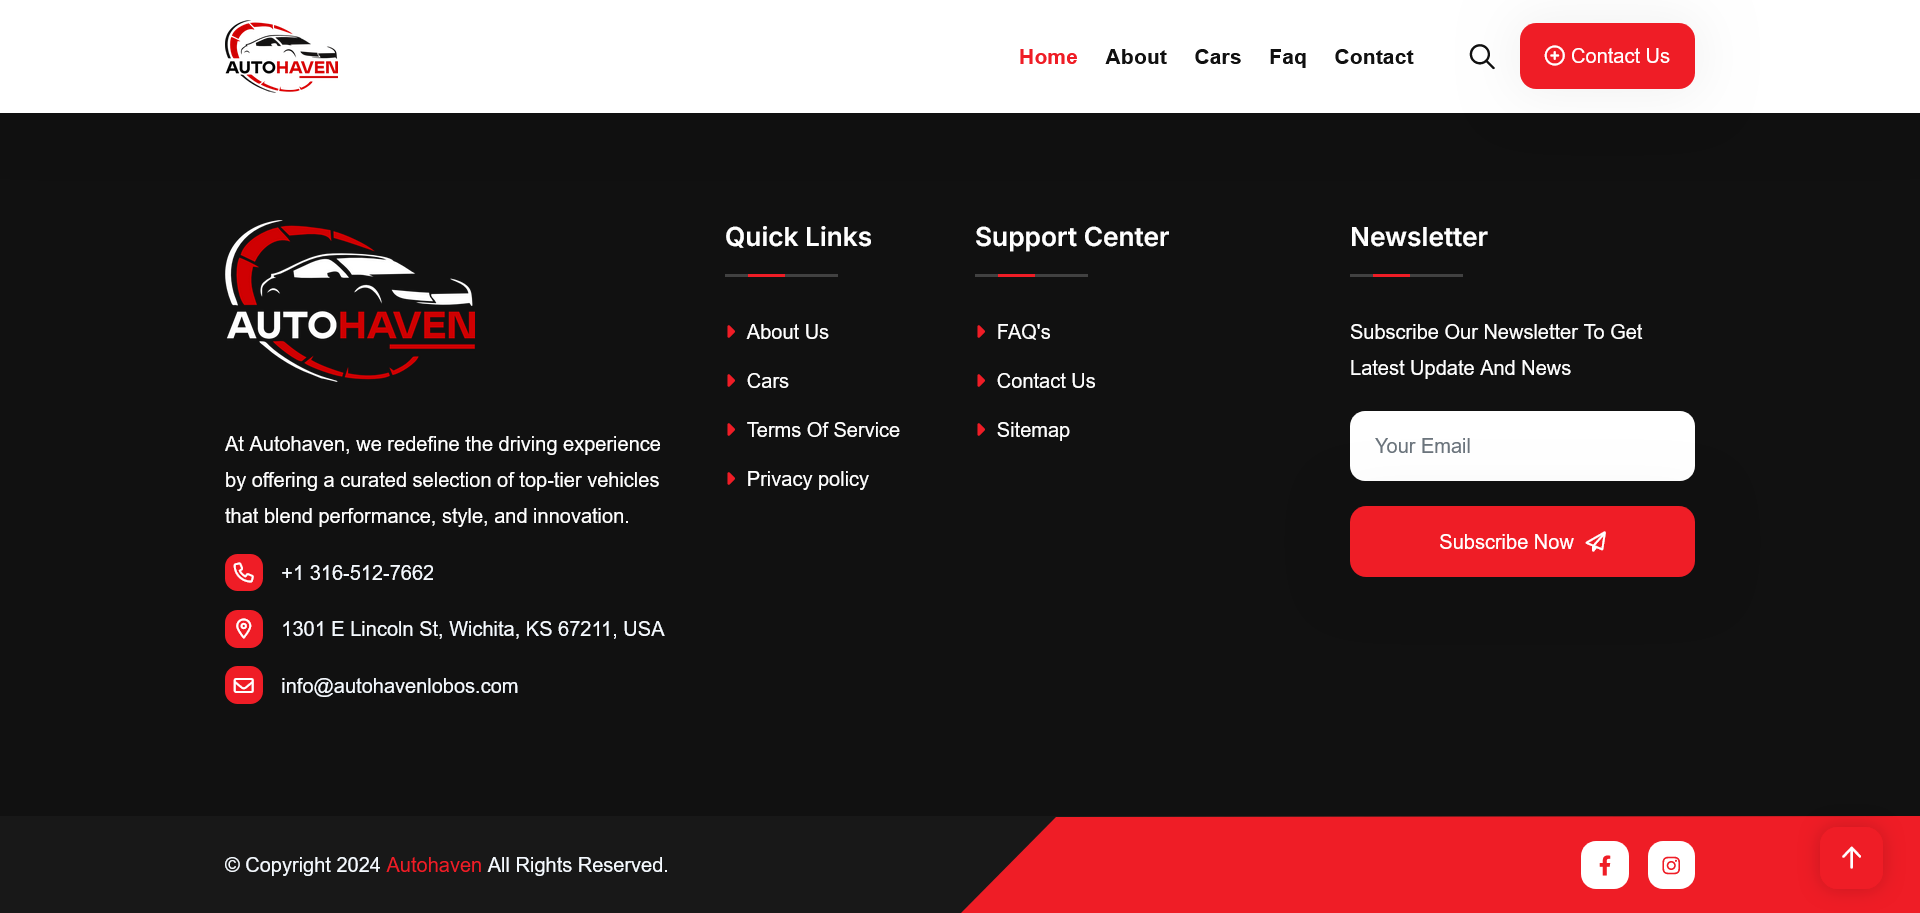Click the location pin icon

(x=244, y=629)
